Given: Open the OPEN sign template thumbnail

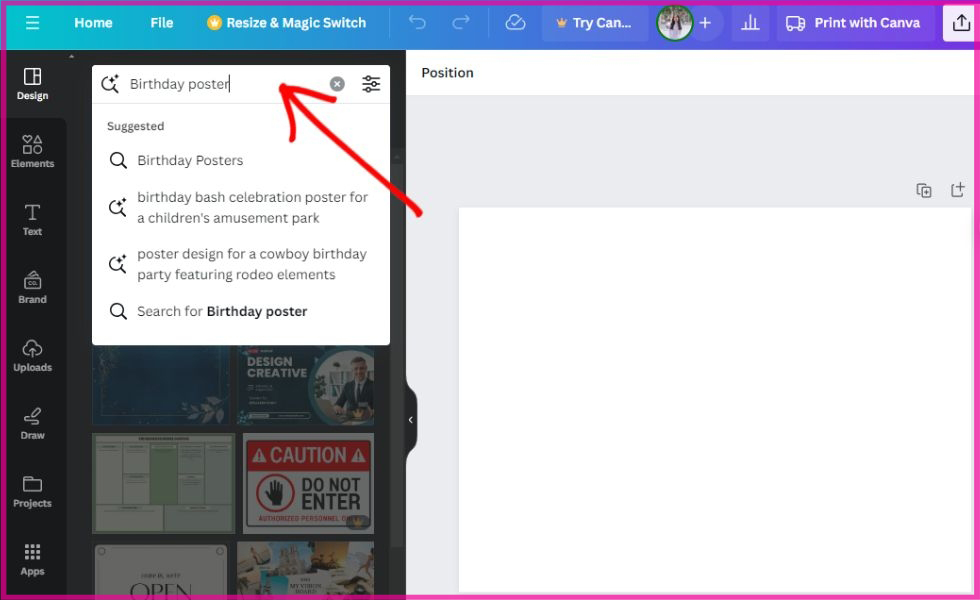Looking at the screenshot, I should pos(161,570).
